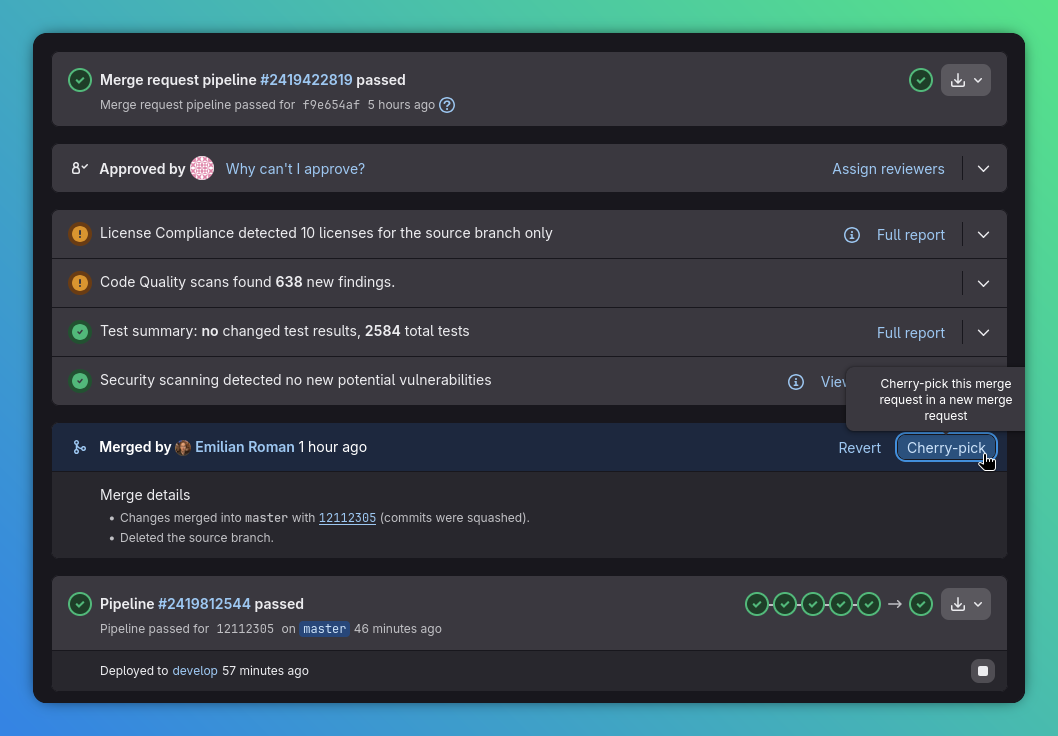Image resolution: width=1058 pixels, height=736 pixels.
Task: Expand the Test summary section
Action: (x=983, y=332)
